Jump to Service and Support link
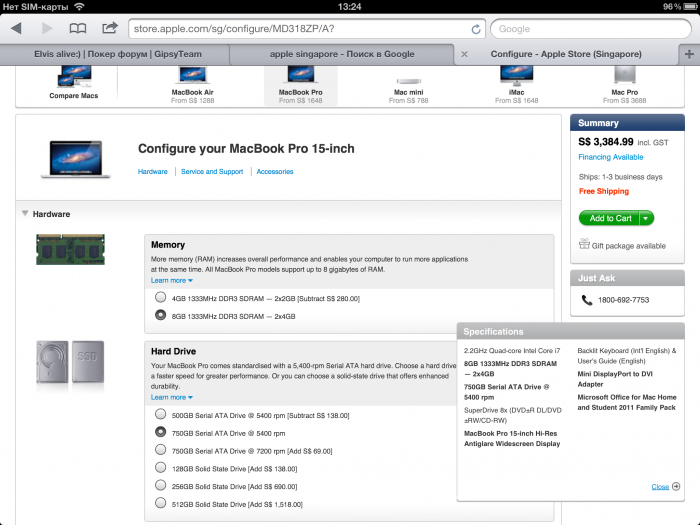This screenshot has width=700, height=525. pyautogui.click(x=212, y=171)
